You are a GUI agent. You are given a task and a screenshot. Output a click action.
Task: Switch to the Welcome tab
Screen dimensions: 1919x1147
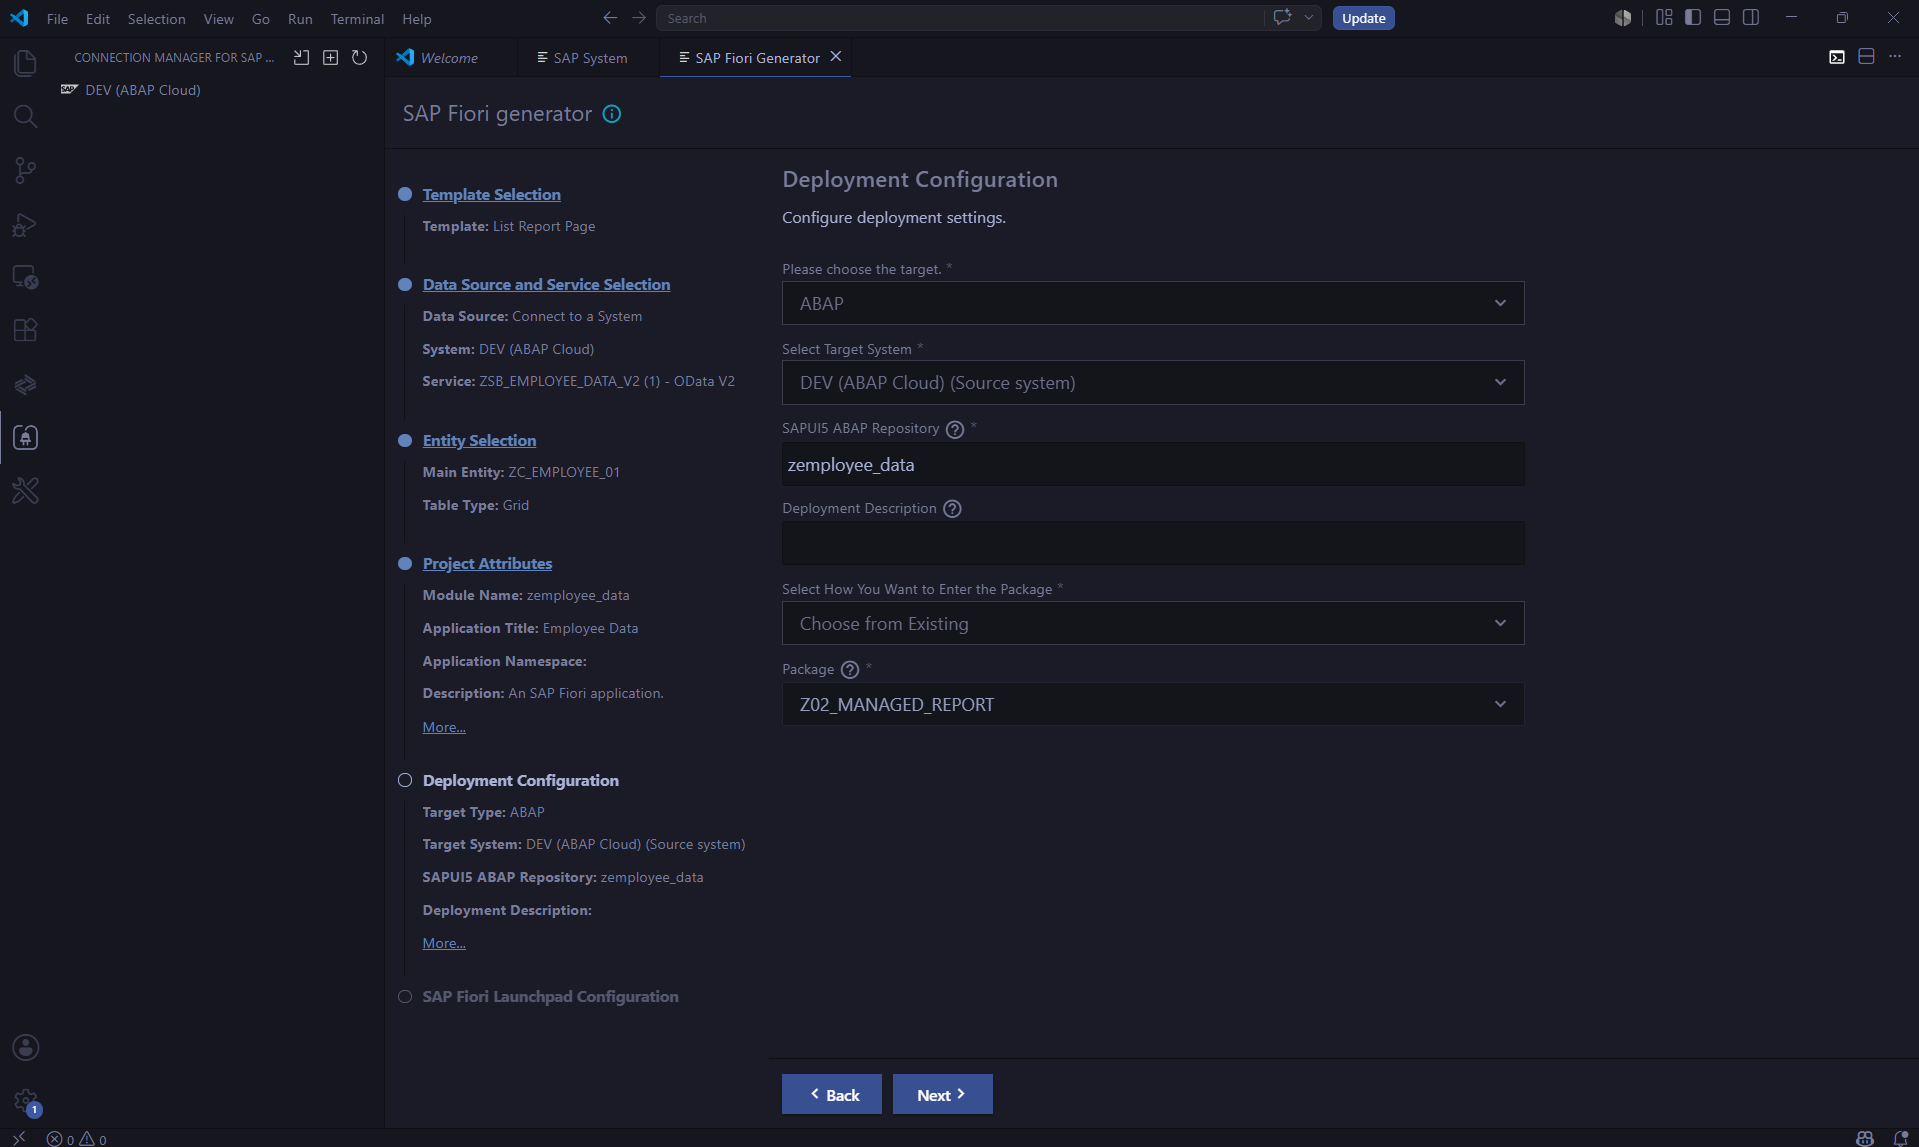pyautogui.click(x=450, y=58)
